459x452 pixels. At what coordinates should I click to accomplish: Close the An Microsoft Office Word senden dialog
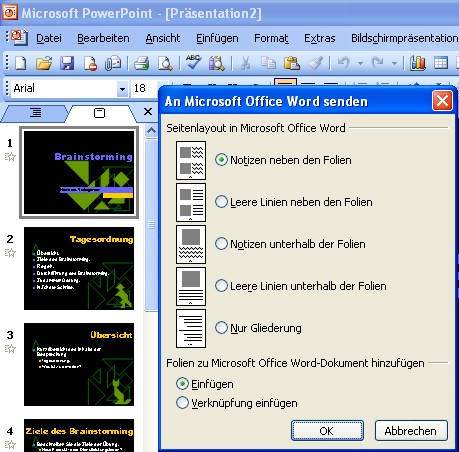pos(442,100)
